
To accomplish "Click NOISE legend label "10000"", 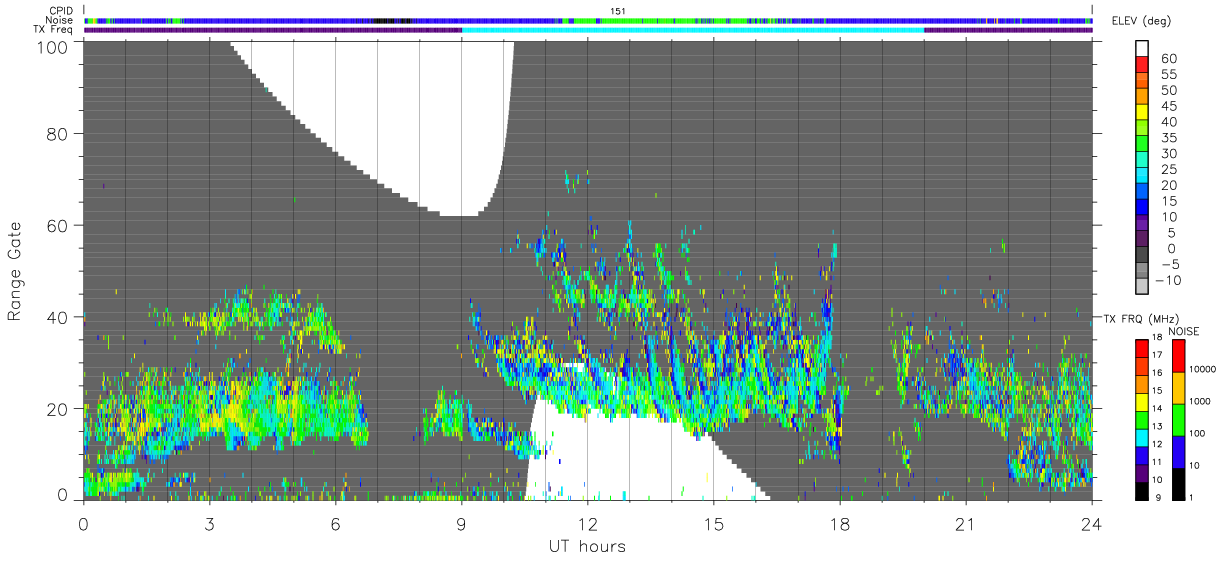I will [x=1204, y=371].
